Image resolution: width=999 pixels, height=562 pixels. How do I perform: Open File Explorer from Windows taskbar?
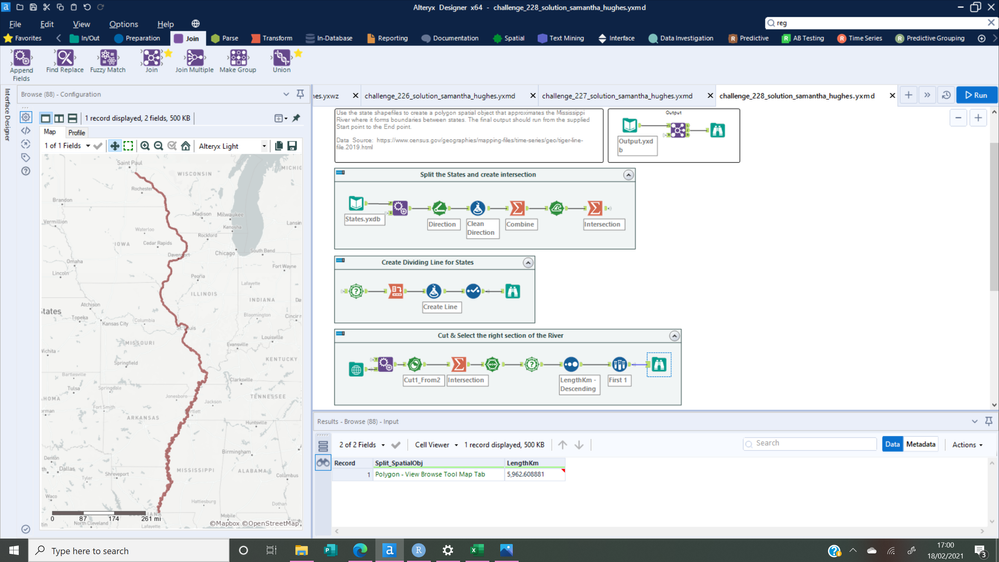(301, 550)
